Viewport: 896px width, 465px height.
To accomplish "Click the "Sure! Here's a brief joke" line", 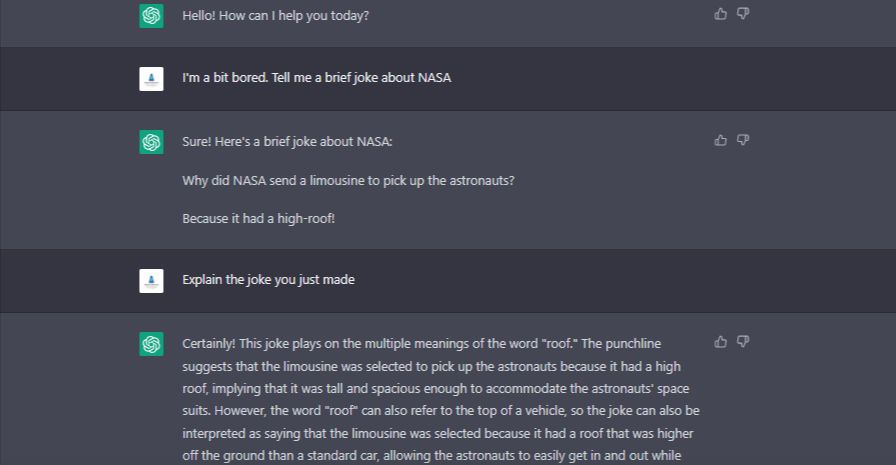I will click(287, 142).
